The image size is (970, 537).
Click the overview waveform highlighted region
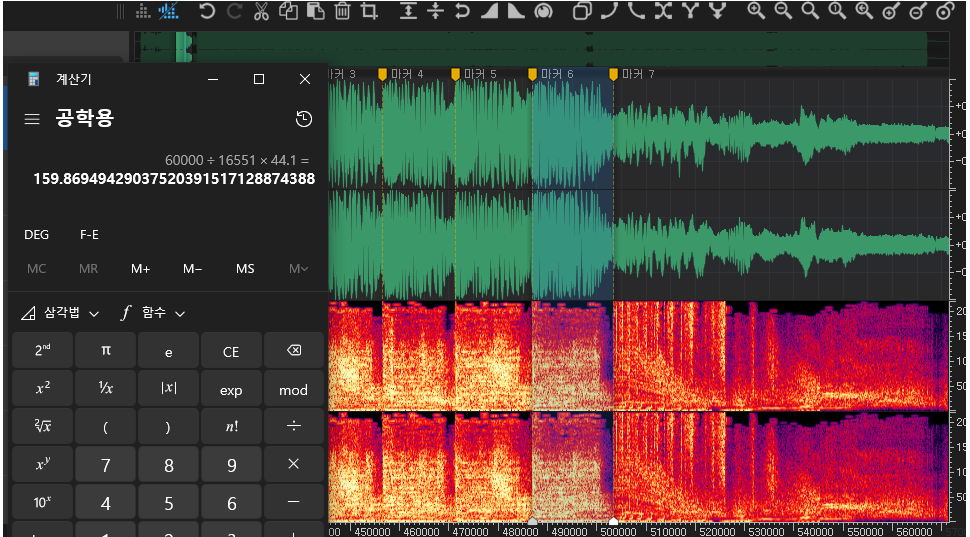pos(184,47)
